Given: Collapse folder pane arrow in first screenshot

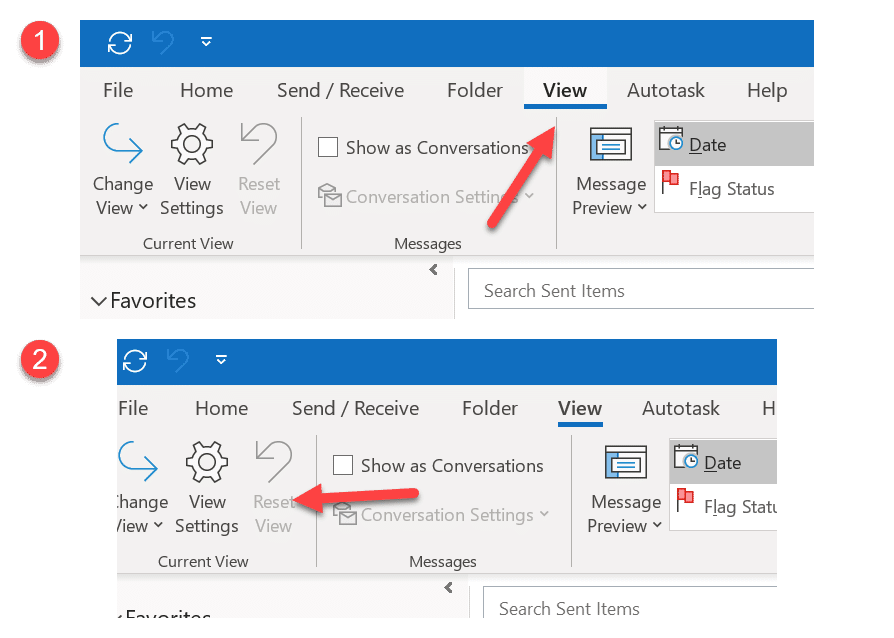Looking at the screenshot, I should point(434,270).
